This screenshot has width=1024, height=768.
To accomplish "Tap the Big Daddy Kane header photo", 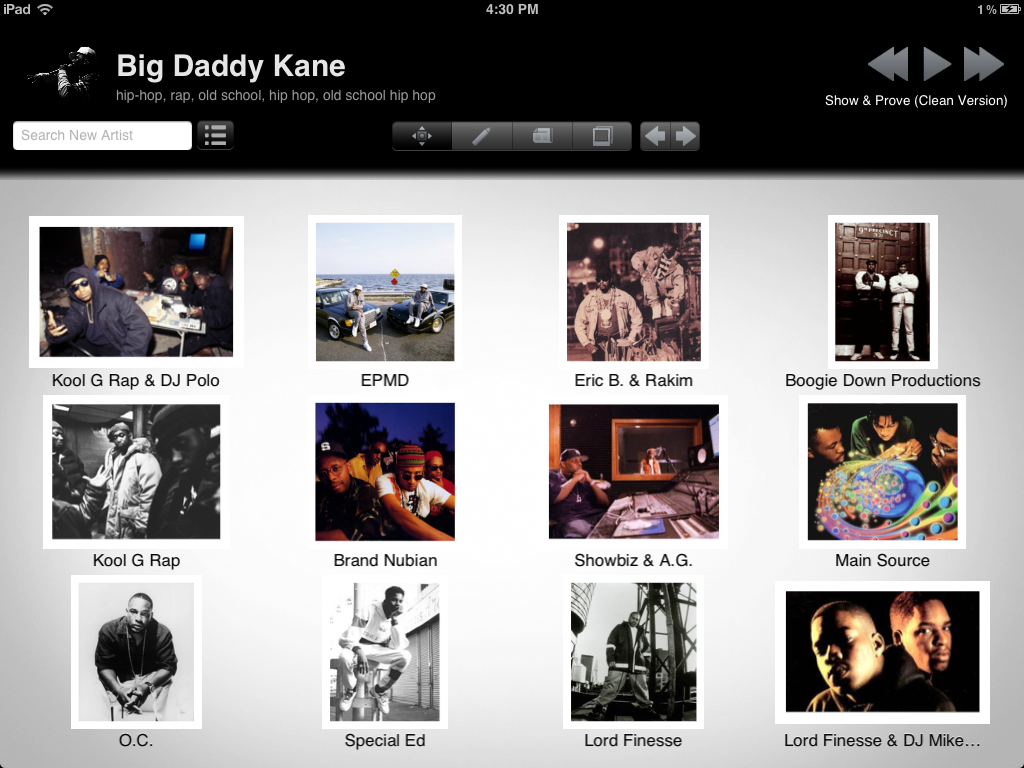I will coord(64,72).
